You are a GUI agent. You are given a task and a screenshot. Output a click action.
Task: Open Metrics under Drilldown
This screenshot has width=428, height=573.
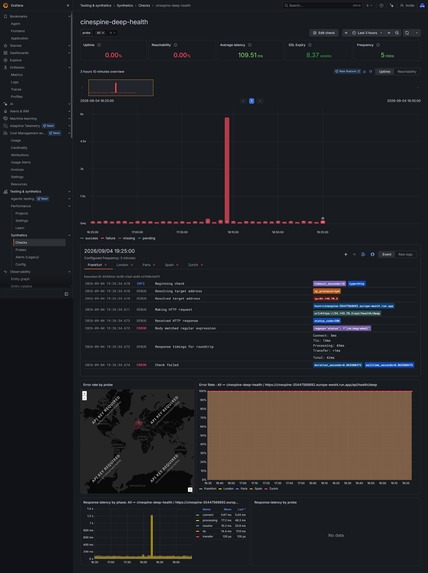[17, 75]
